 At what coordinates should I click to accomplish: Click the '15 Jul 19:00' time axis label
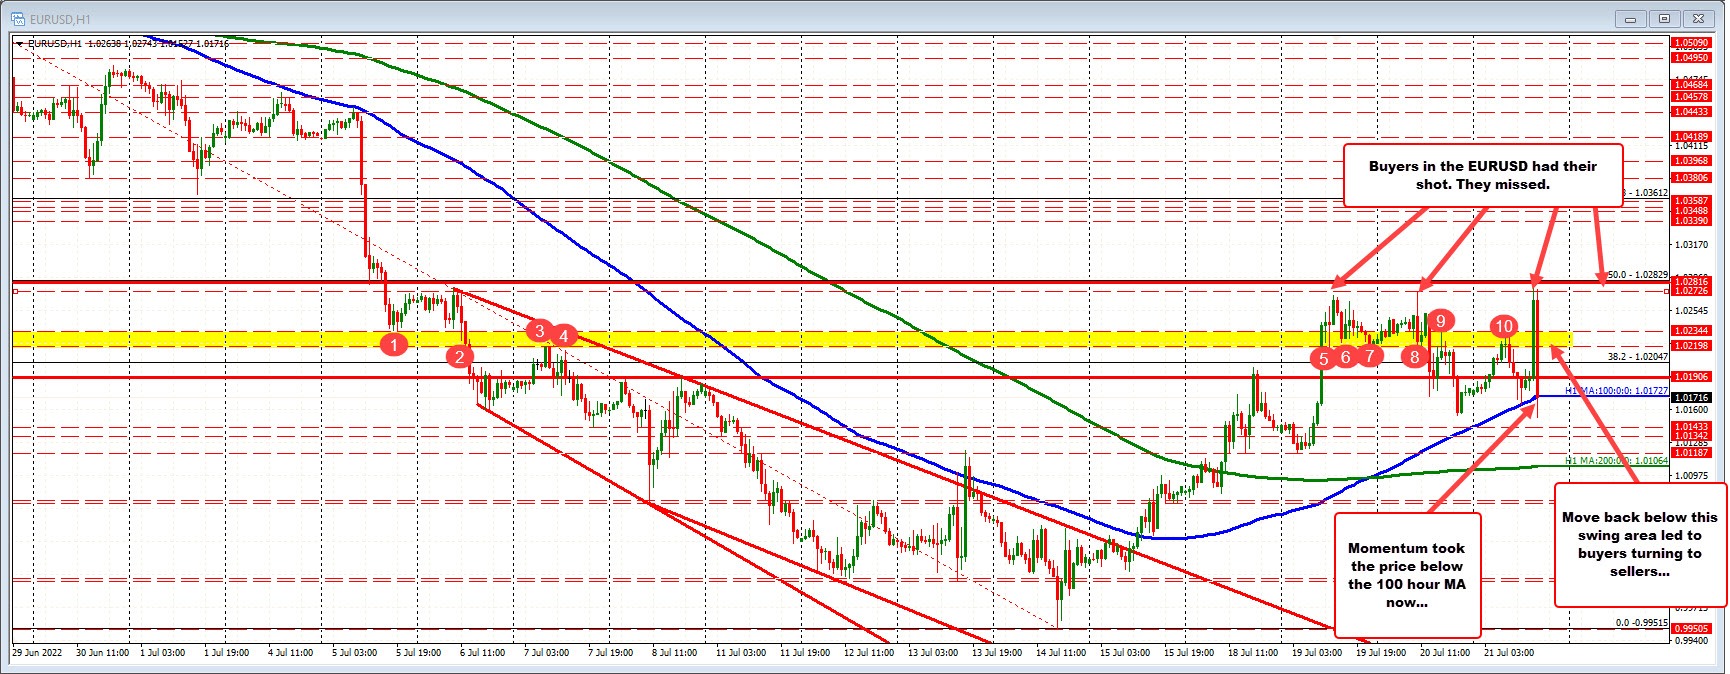click(x=1187, y=652)
